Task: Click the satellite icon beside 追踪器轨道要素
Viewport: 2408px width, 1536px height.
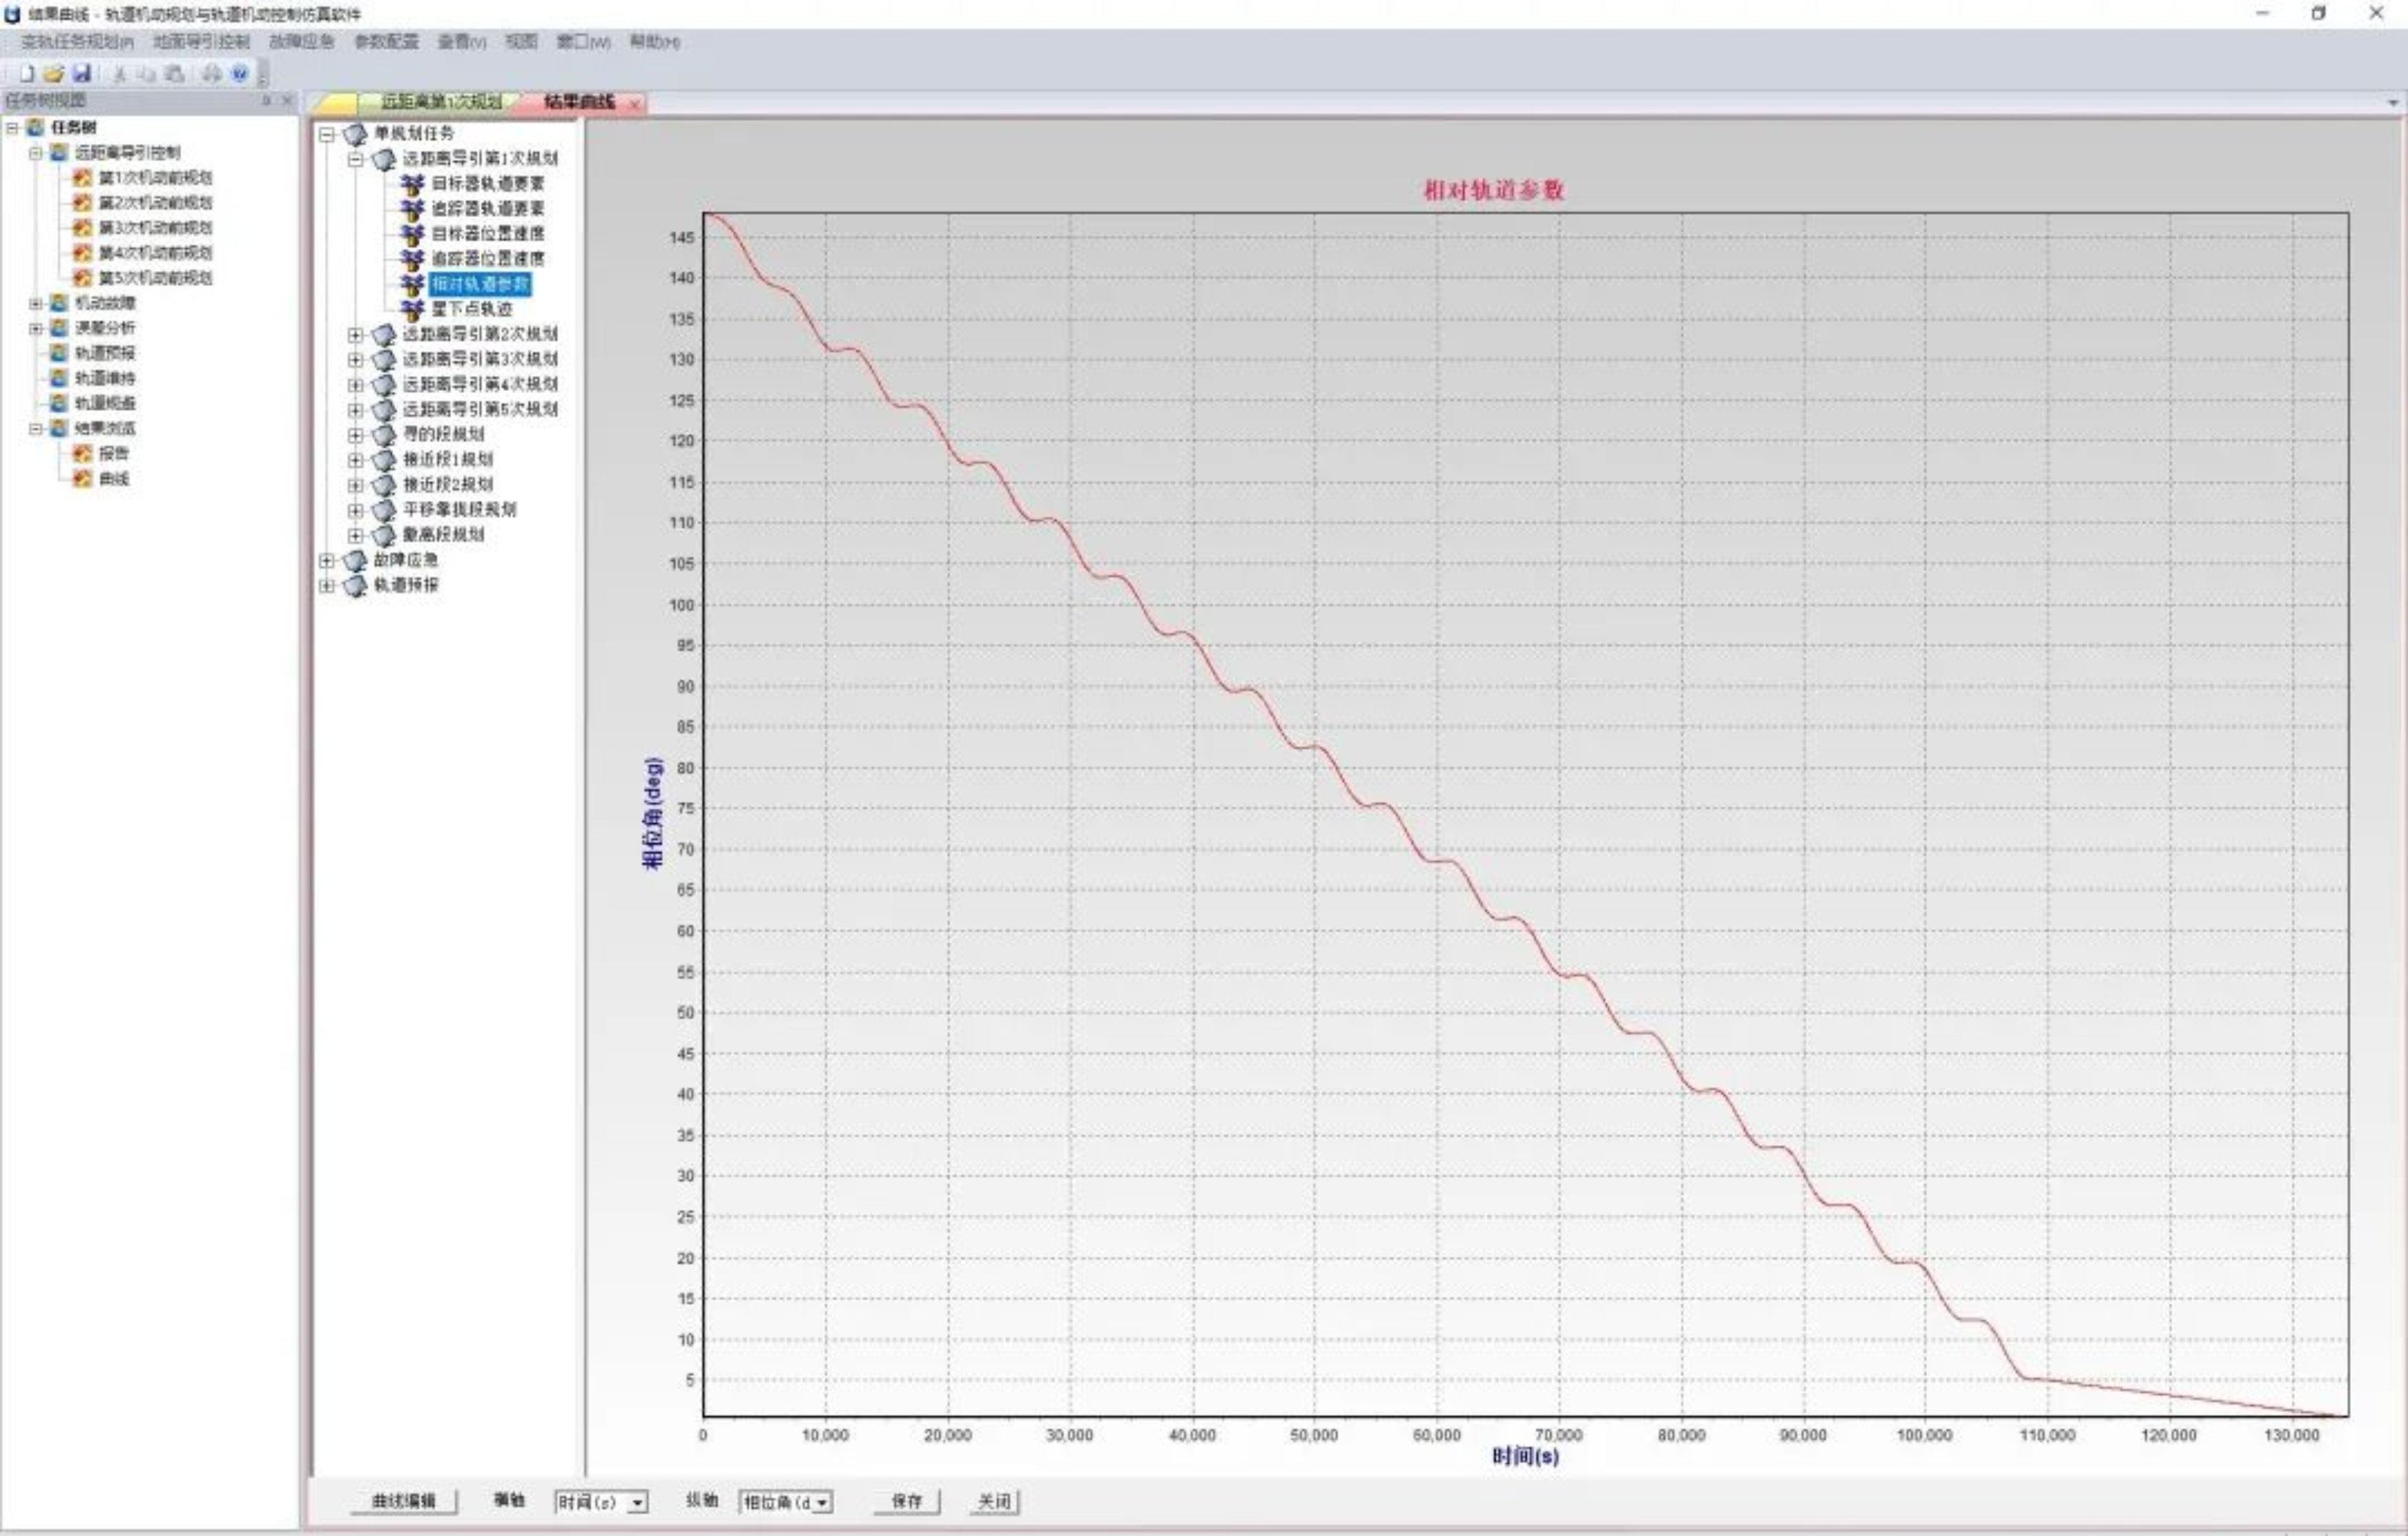Action: pos(412,209)
